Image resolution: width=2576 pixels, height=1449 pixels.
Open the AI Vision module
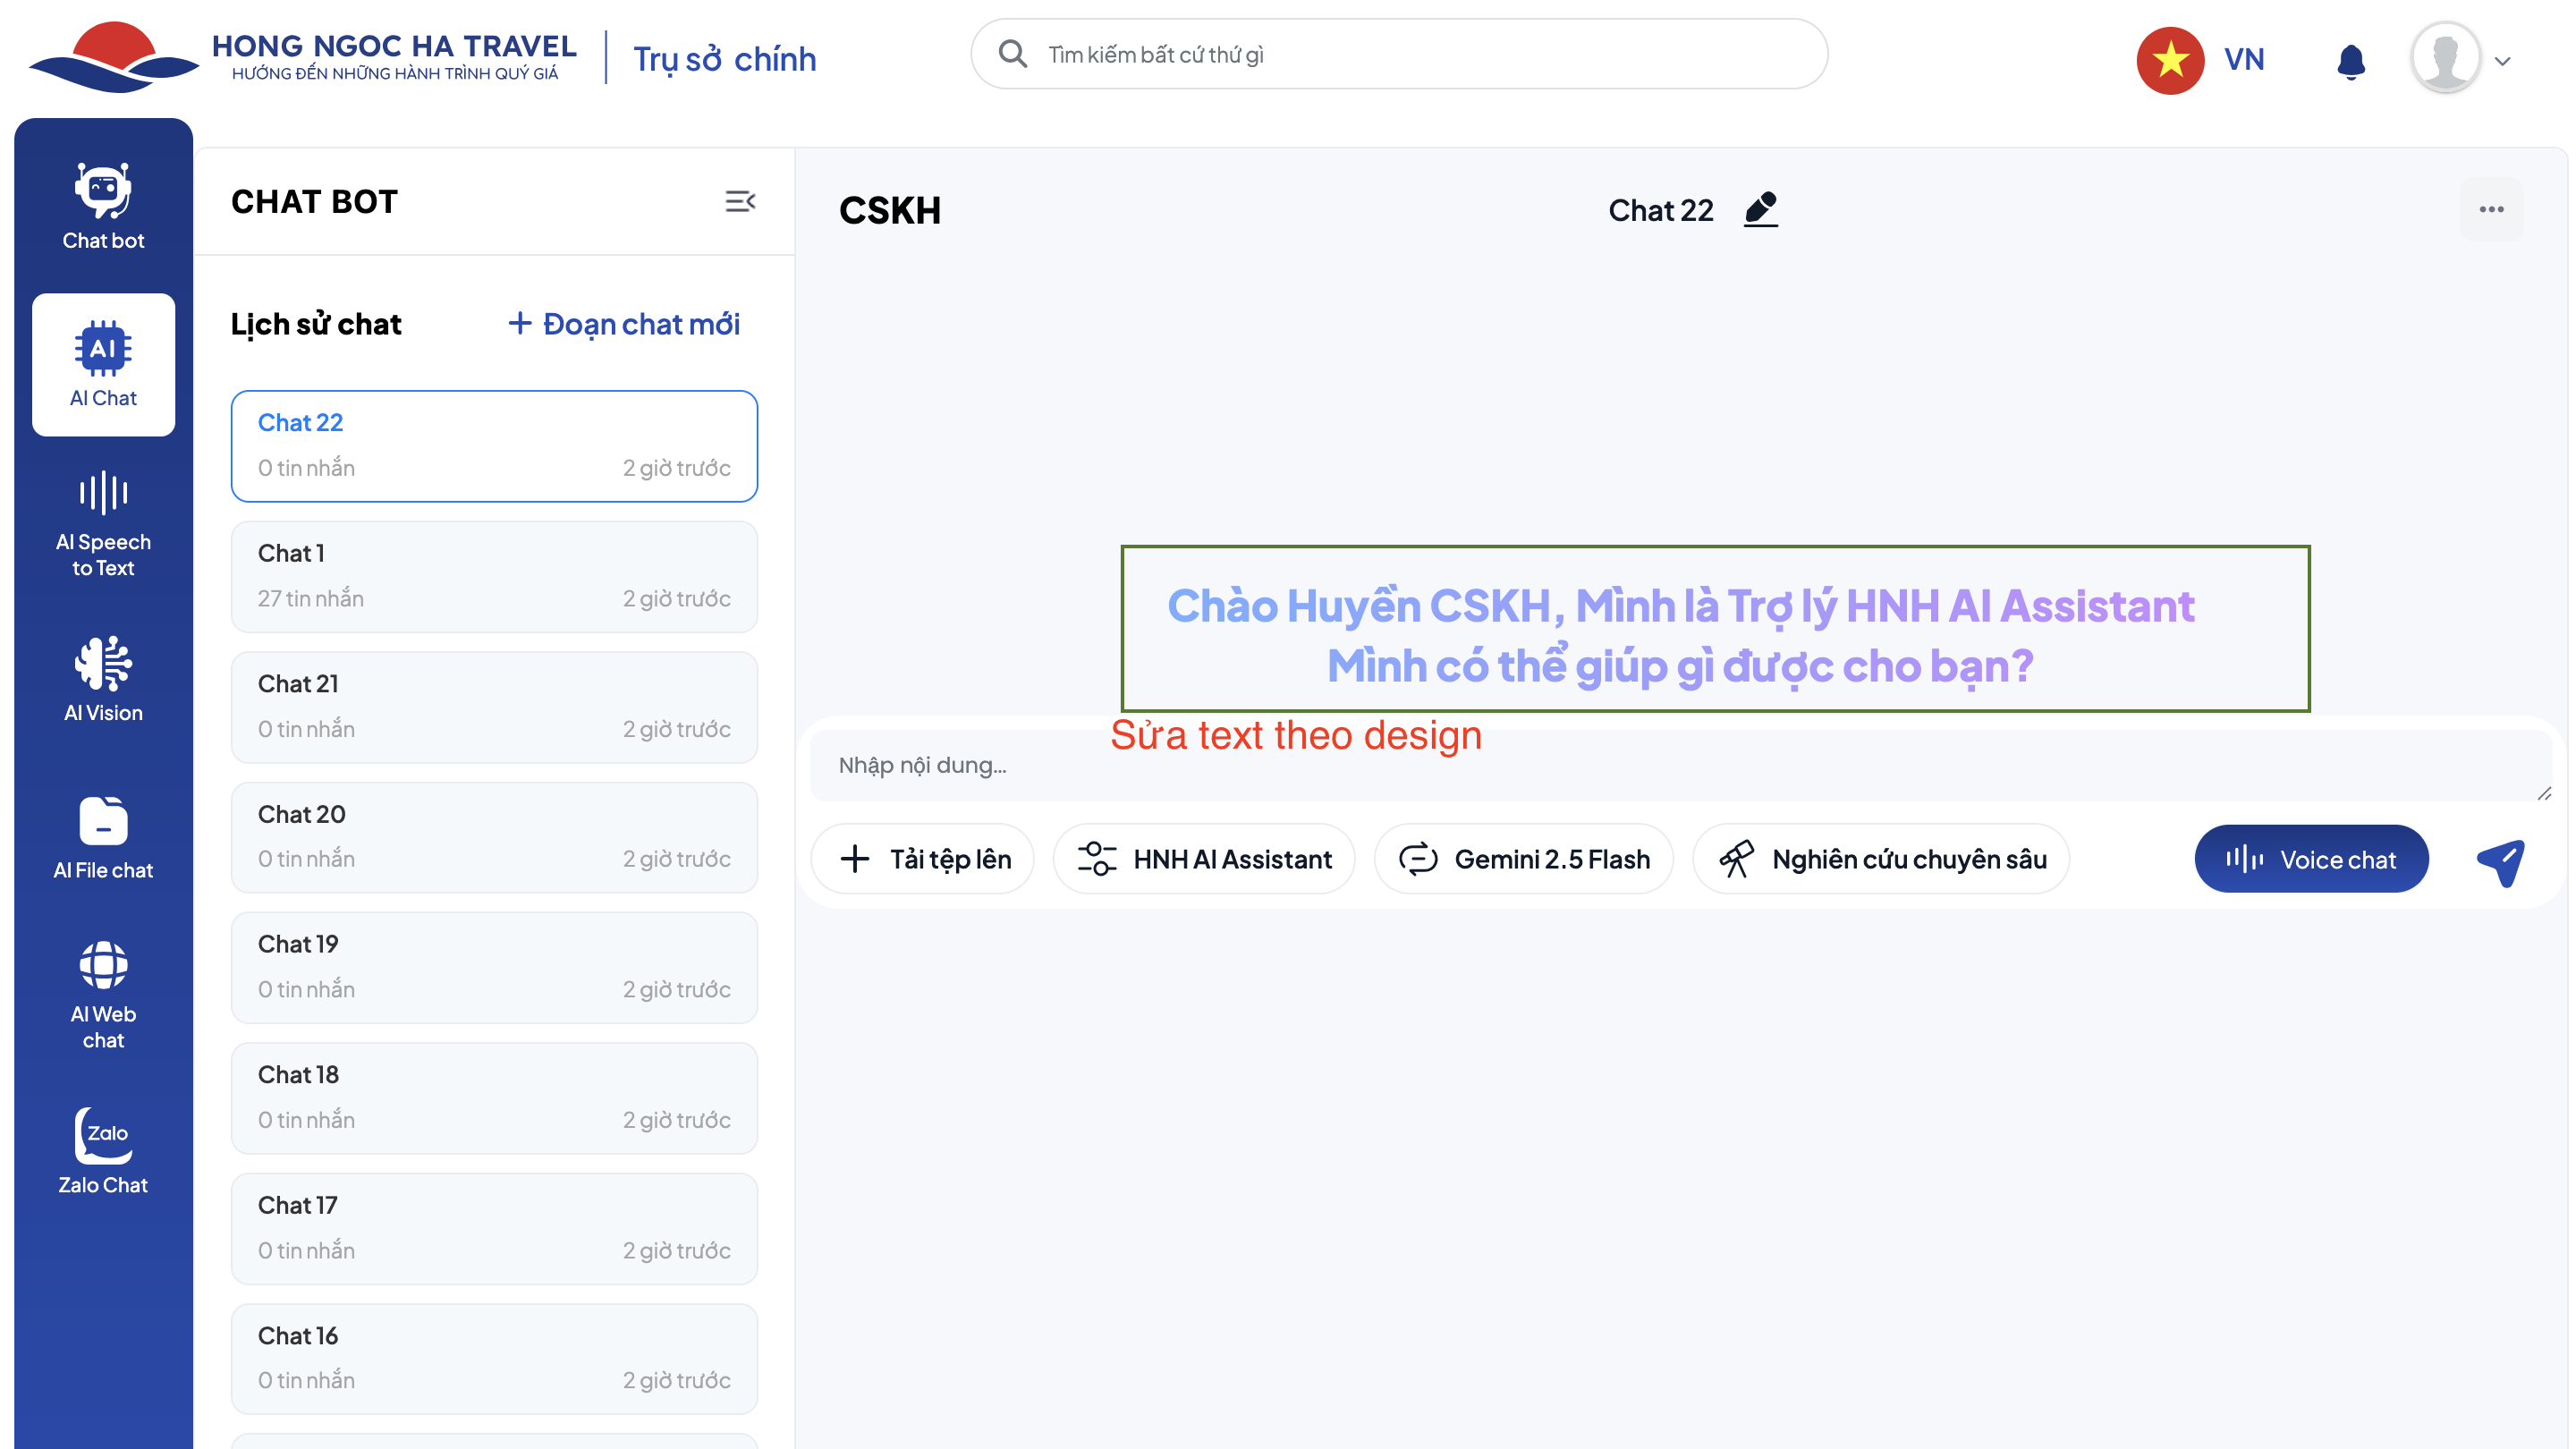103,679
